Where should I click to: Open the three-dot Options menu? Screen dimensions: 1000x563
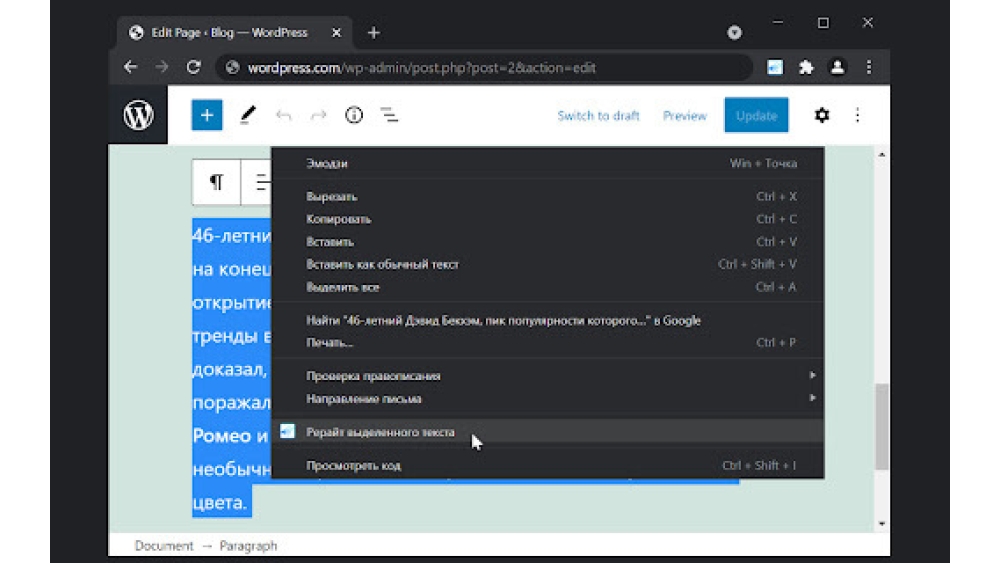(857, 115)
